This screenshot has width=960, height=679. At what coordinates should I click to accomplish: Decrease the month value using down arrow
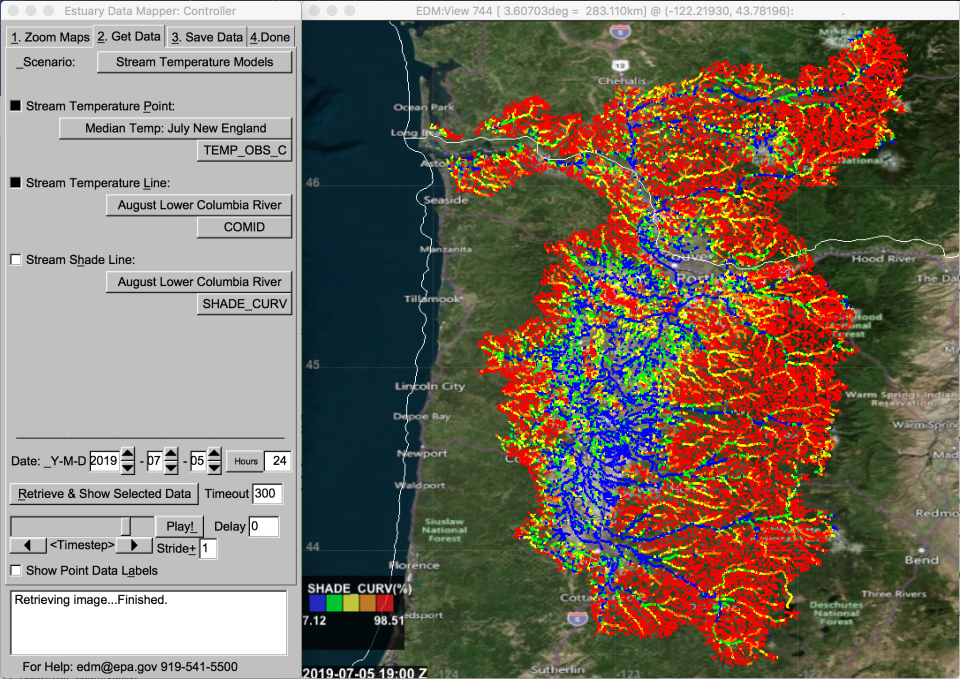pos(171,468)
